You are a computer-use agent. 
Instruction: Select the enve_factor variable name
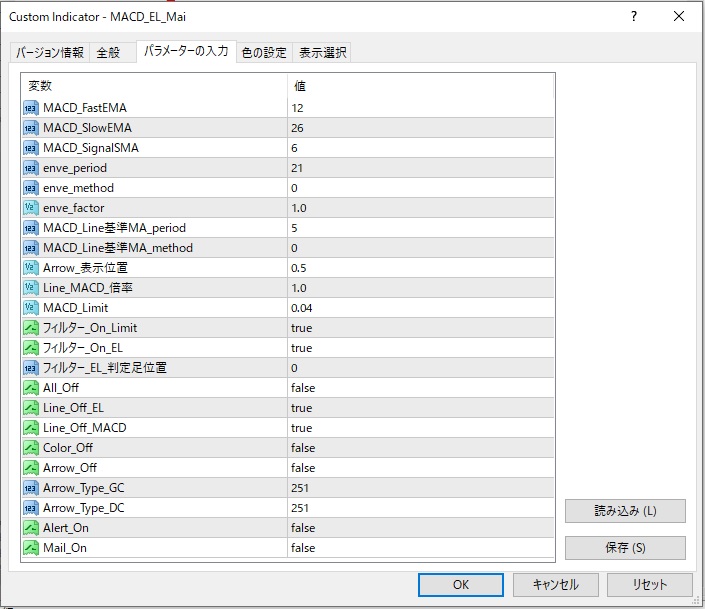click(74, 208)
